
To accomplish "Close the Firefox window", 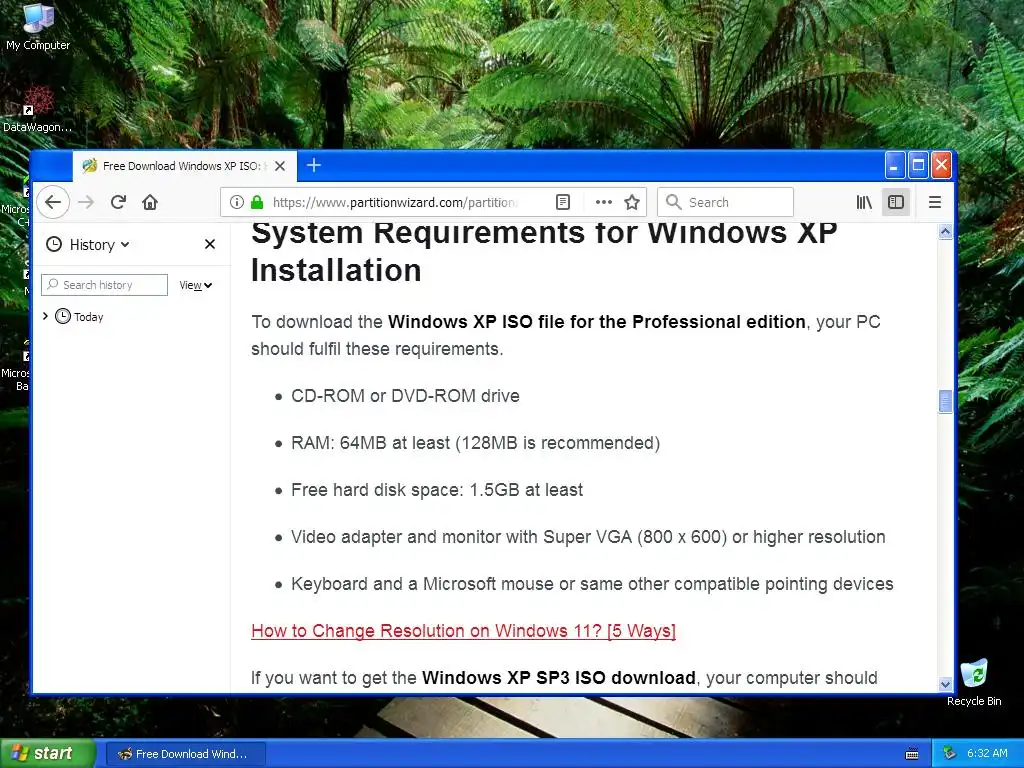I will pyautogui.click(x=941, y=165).
